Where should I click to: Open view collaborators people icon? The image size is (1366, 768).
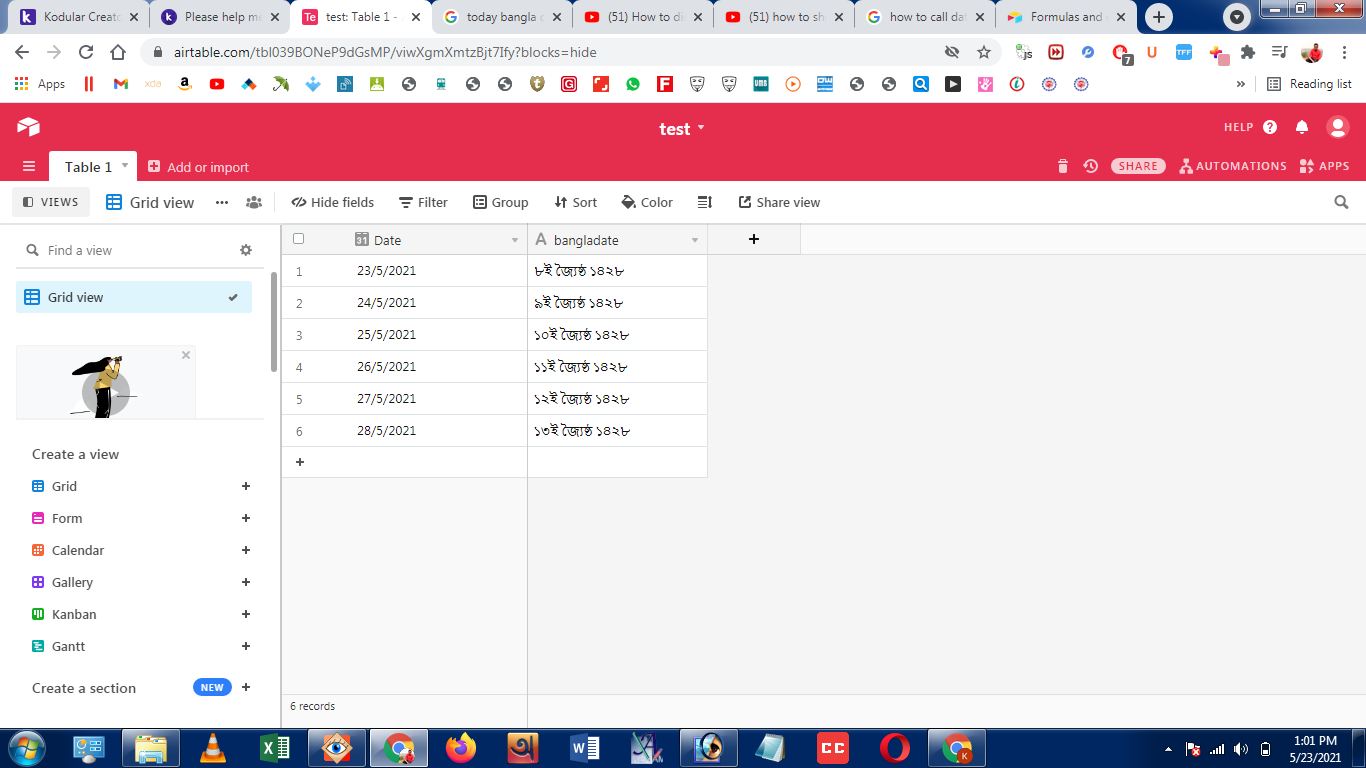[254, 202]
